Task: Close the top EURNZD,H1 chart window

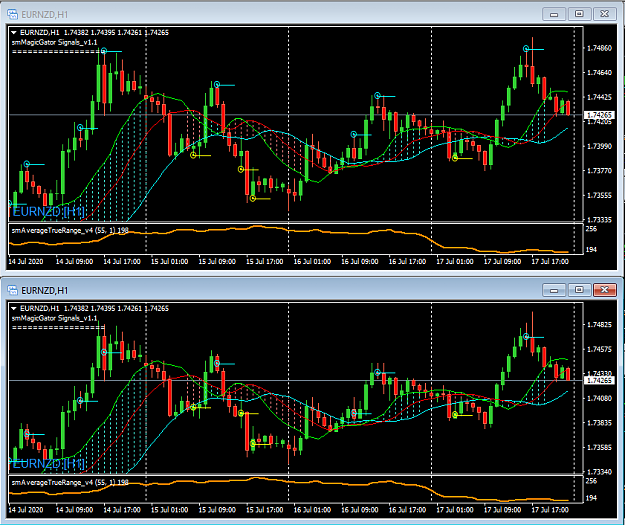Action: [x=605, y=14]
